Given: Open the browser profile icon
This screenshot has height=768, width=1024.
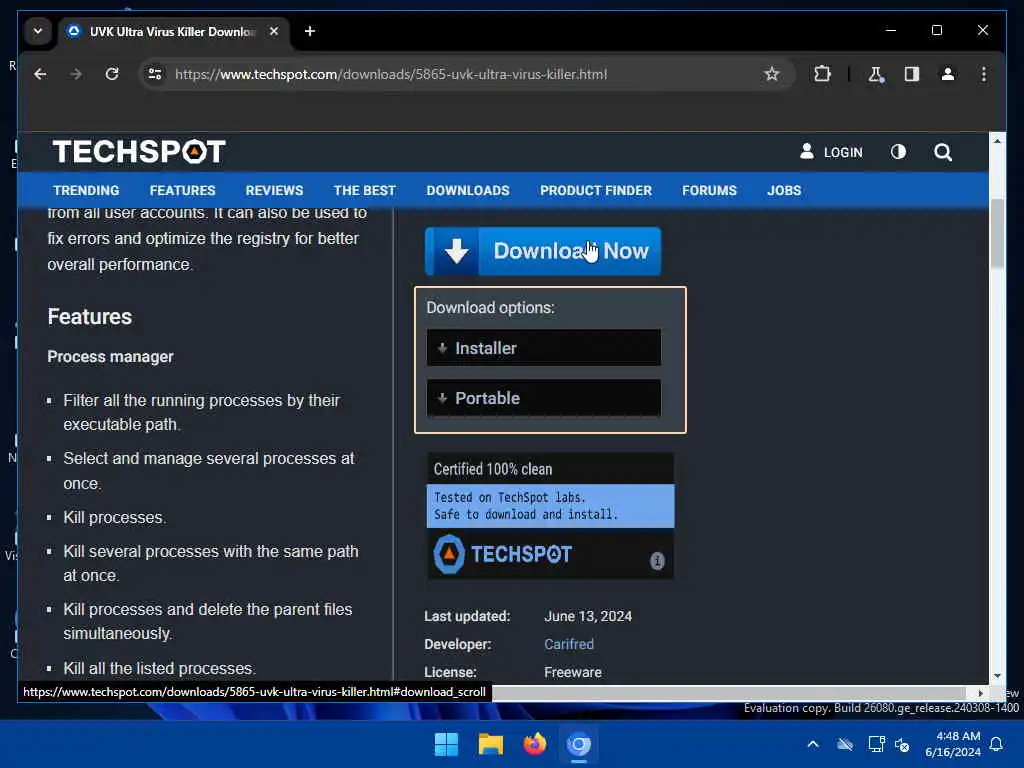Looking at the screenshot, I should point(948,74).
